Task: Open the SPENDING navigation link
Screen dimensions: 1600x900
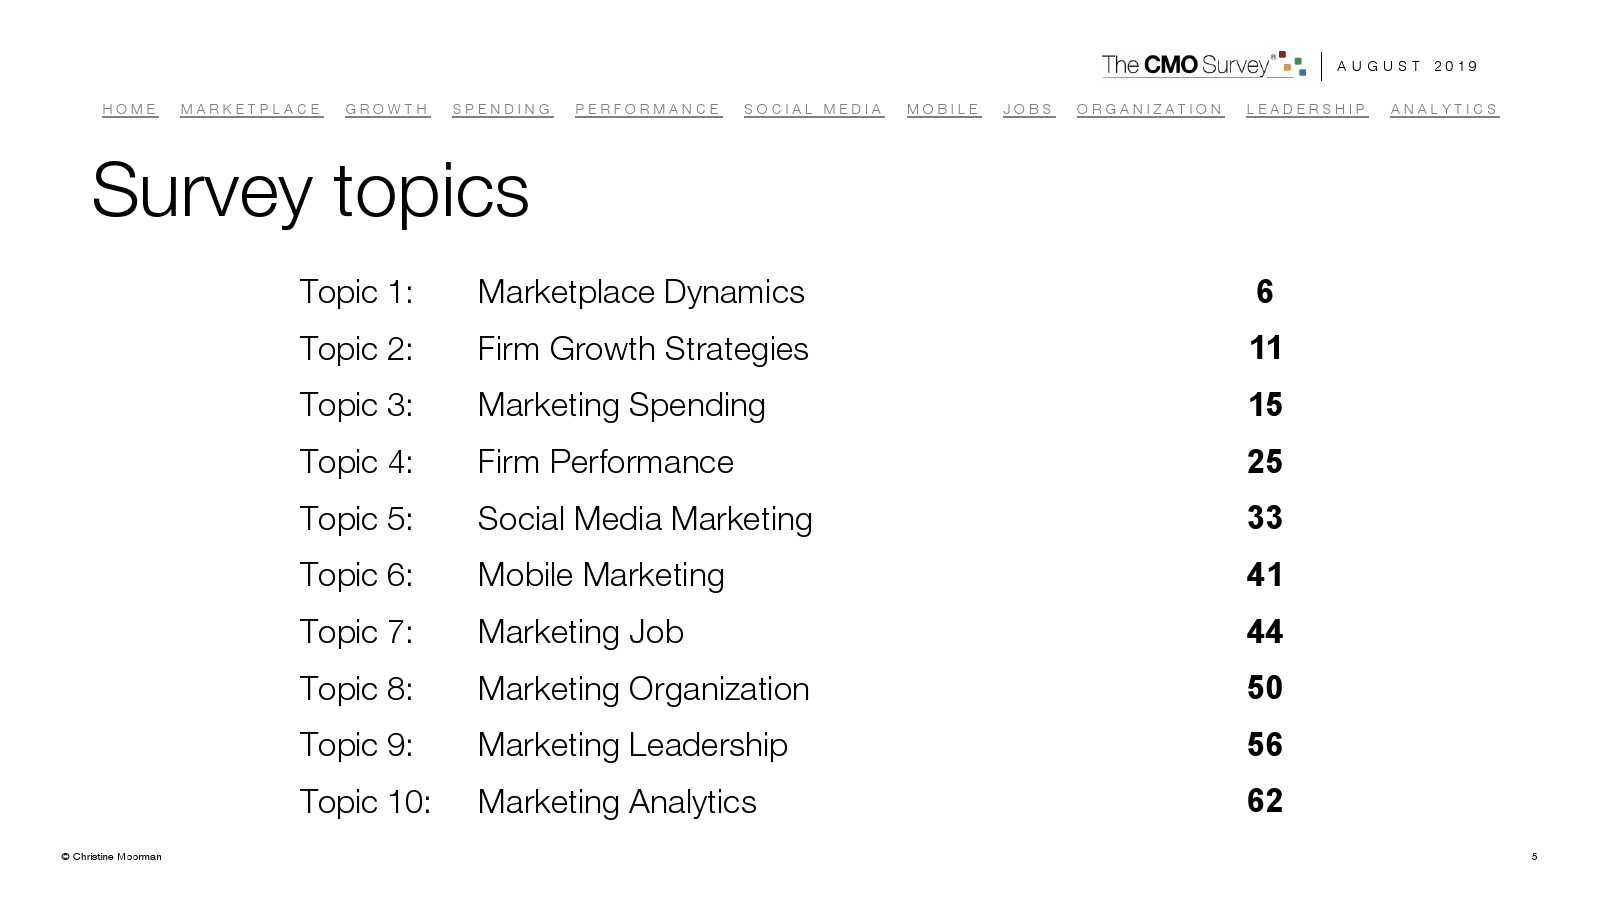Action: click(x=502, y=109)
